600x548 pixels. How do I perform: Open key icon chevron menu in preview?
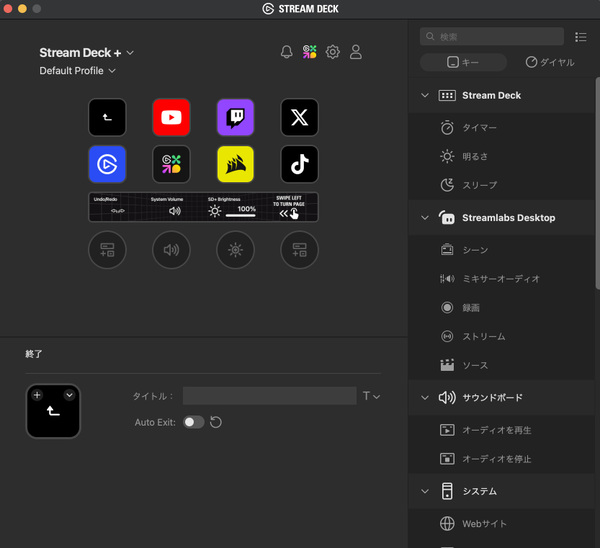click(x=70, y=395)
